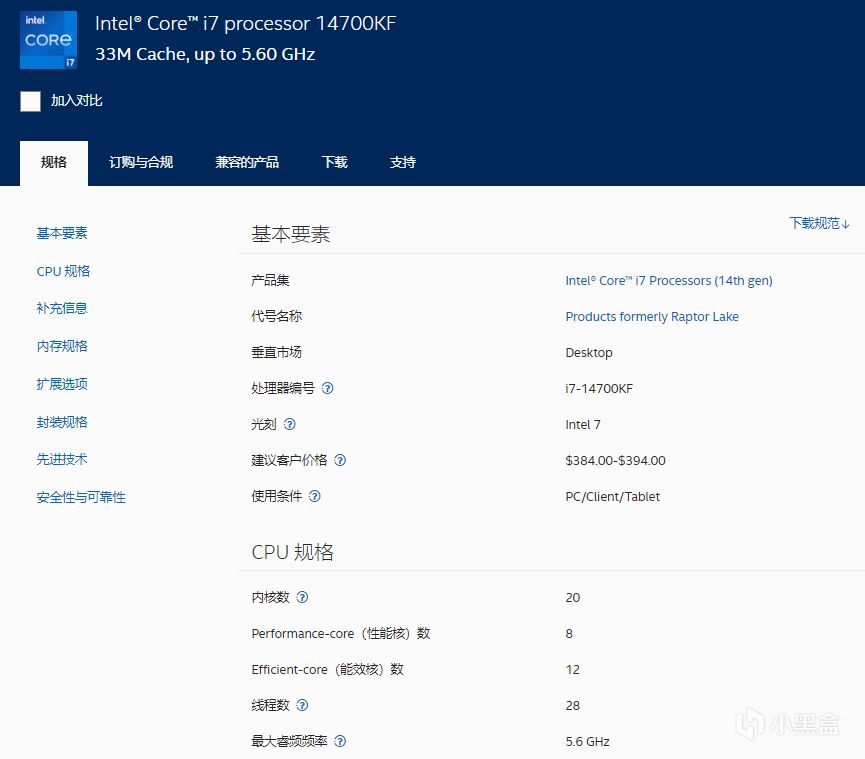Open help icon next to 使用条件

point(314,496)
